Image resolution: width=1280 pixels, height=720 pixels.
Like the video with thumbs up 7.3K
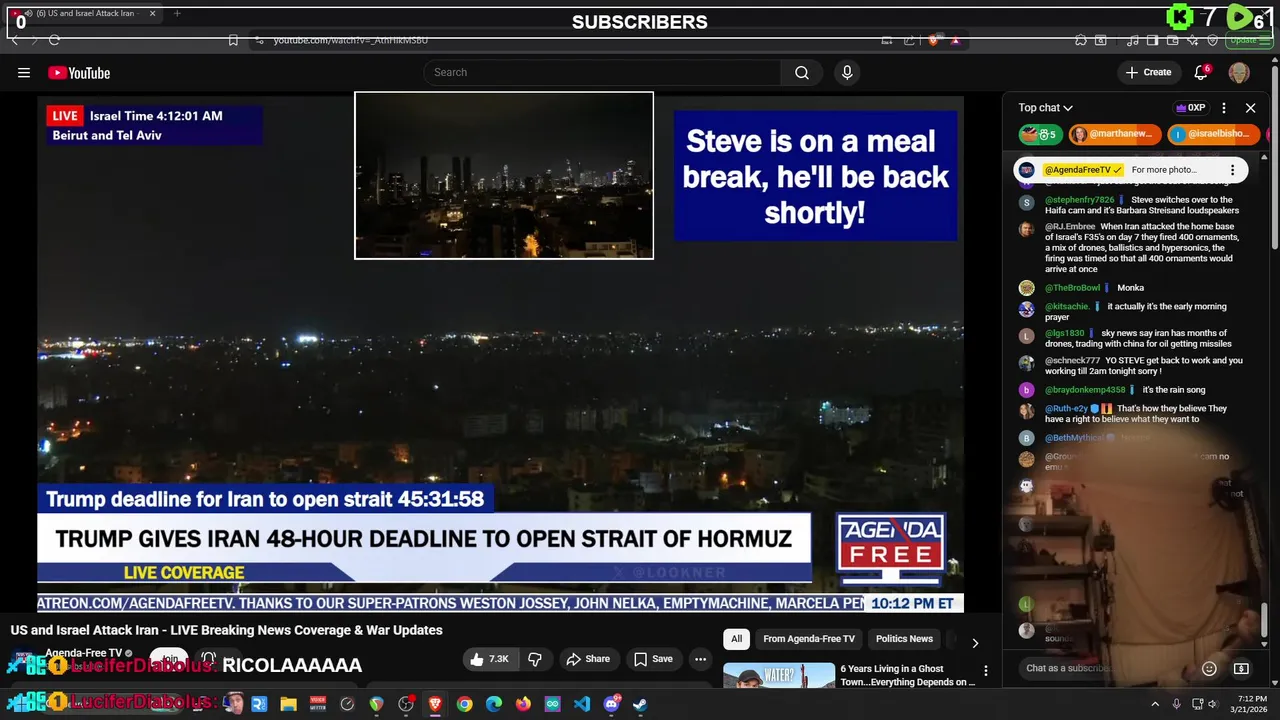coord(489,659)
